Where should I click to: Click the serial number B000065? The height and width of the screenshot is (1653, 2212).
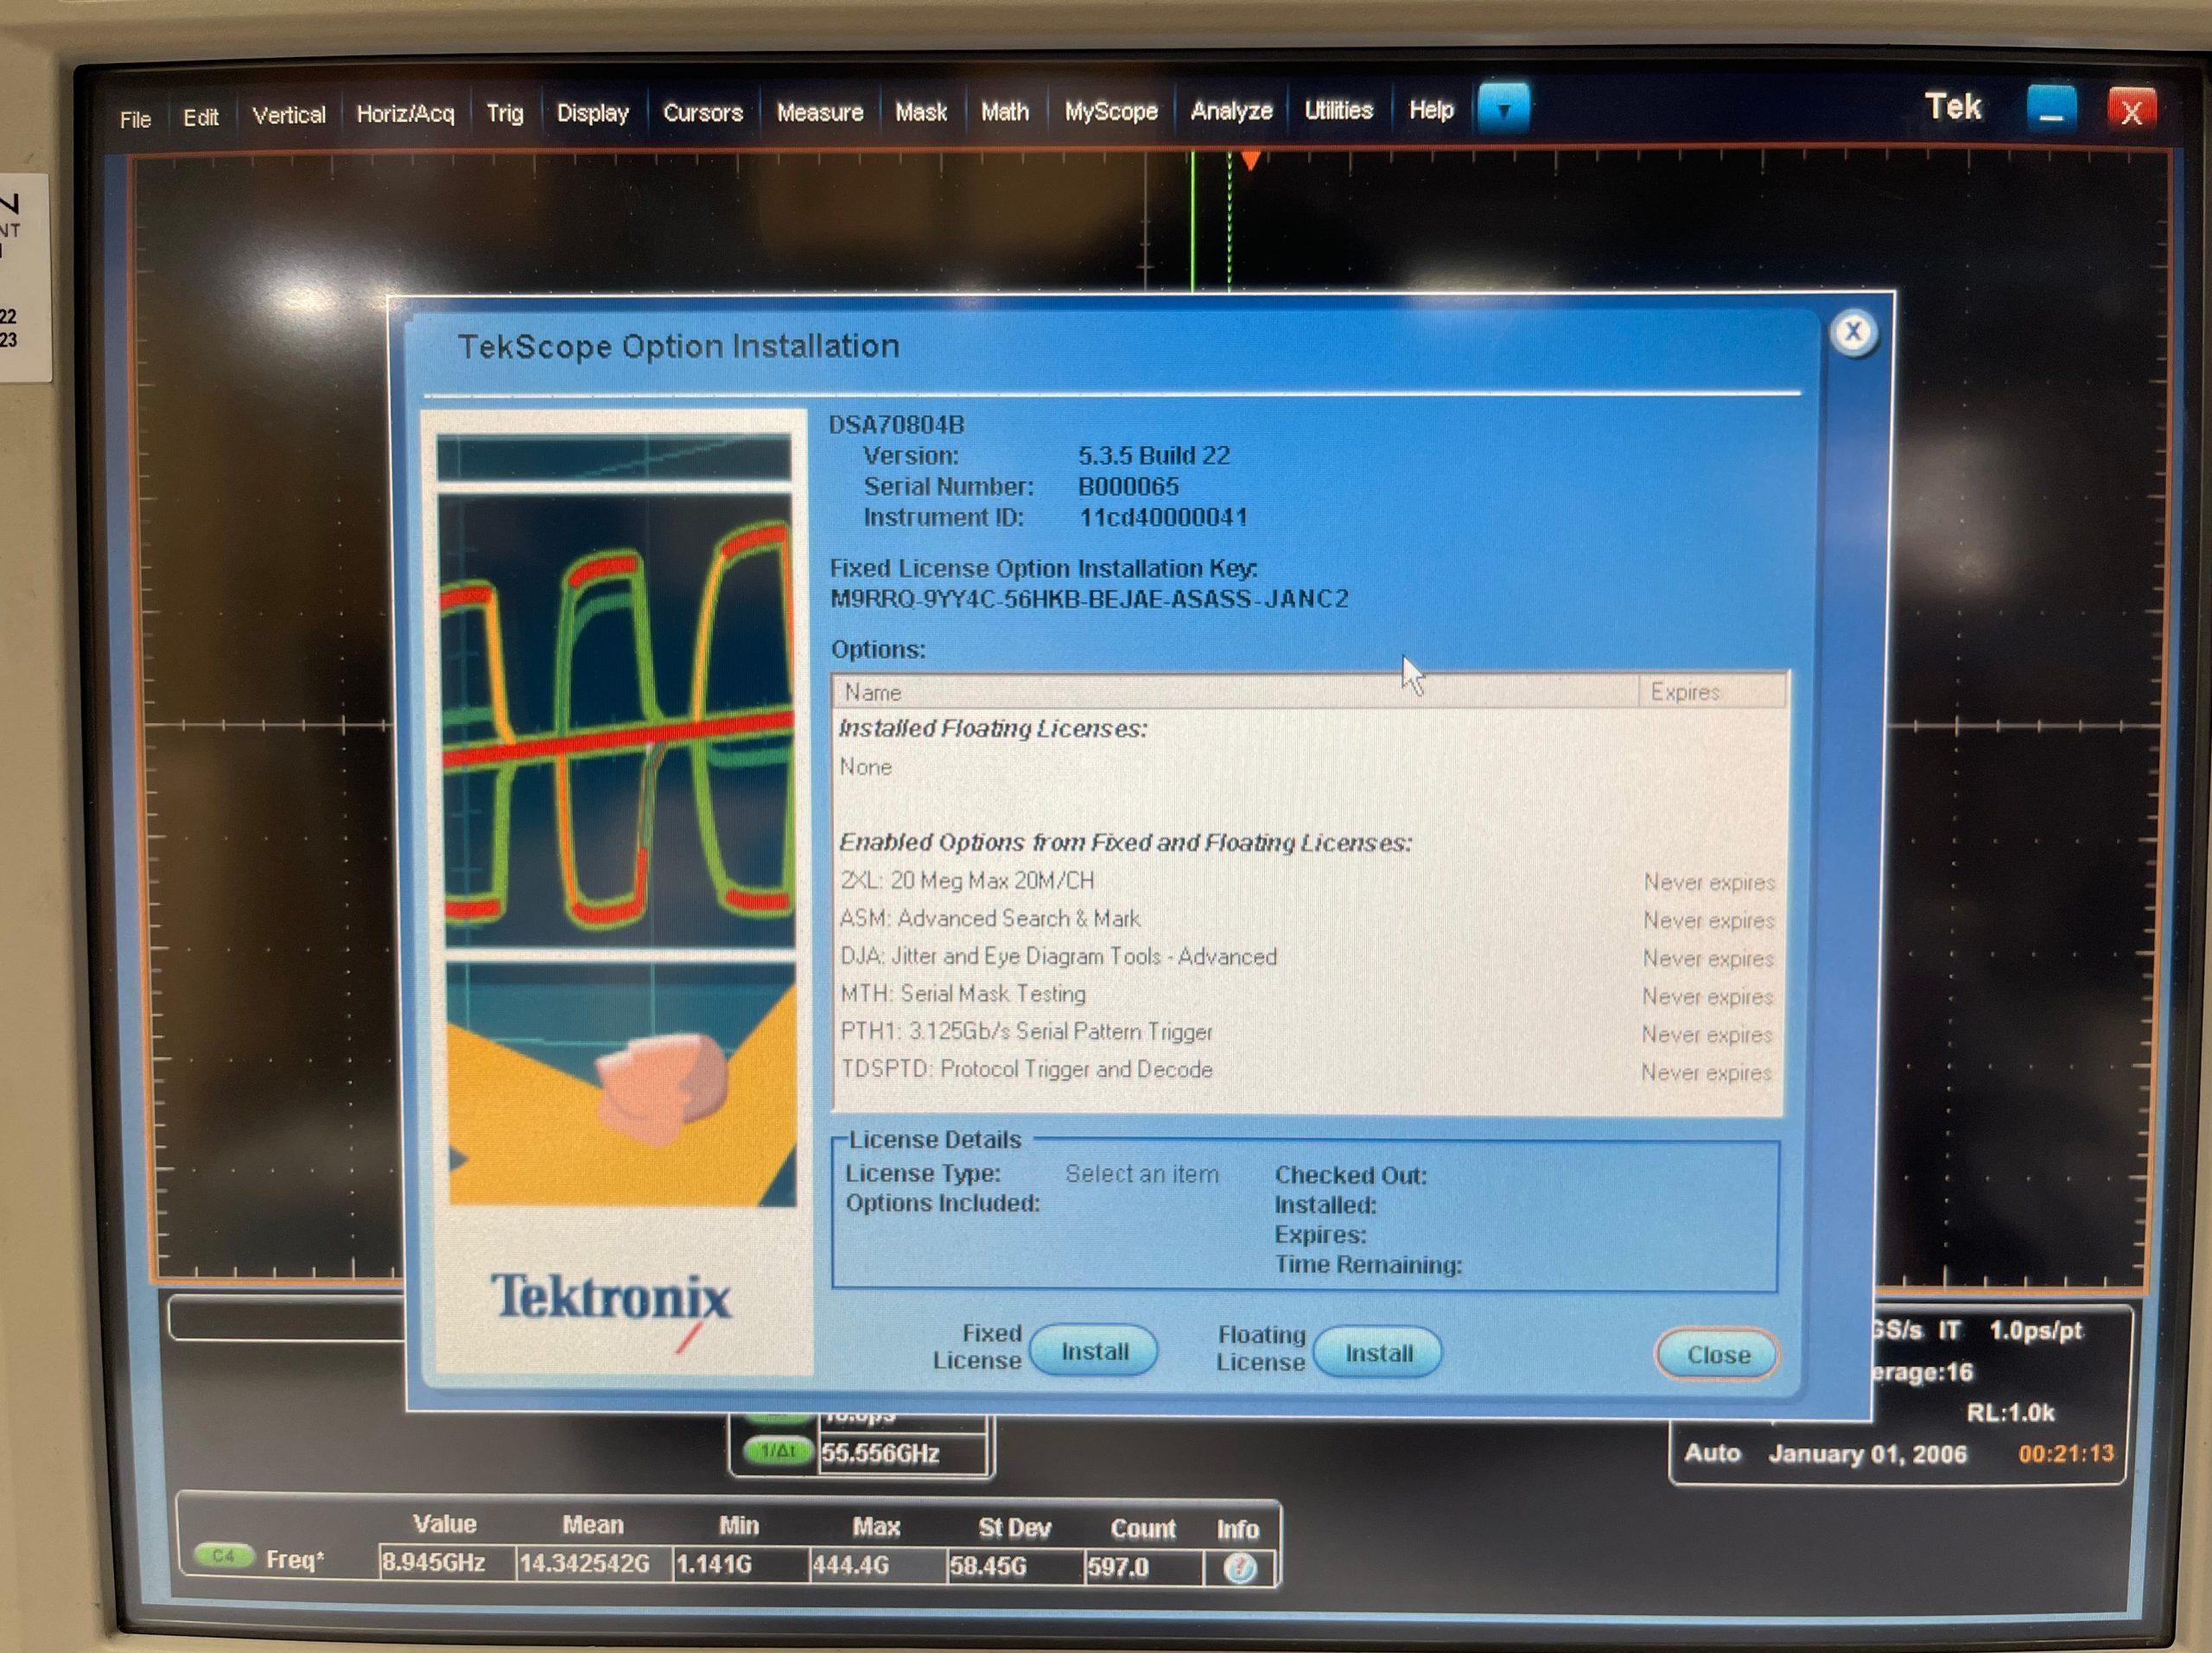(x=1128, y=487)
